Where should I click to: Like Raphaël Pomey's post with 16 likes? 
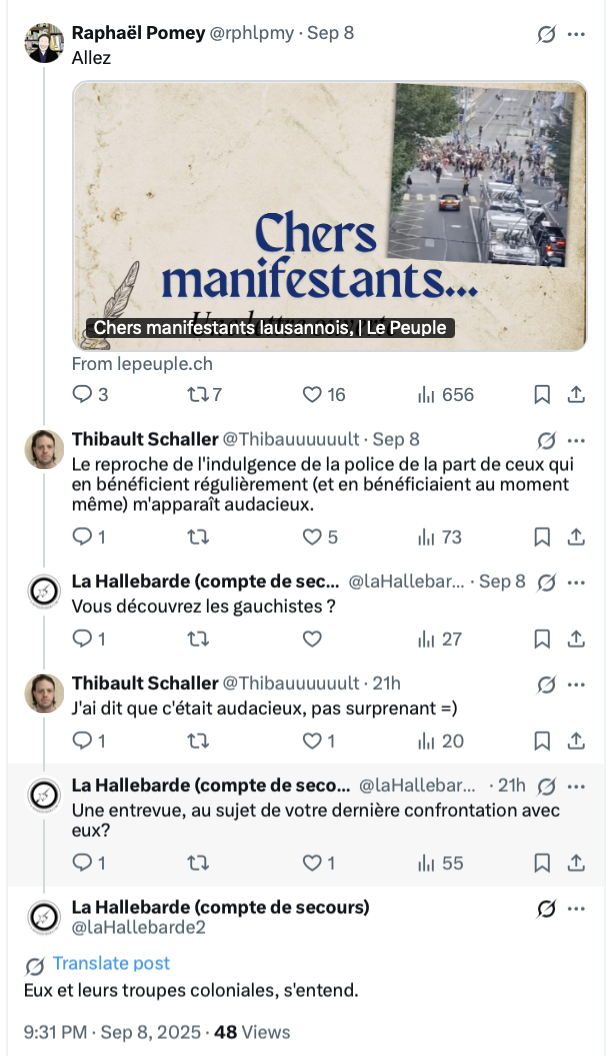(312, 395)
